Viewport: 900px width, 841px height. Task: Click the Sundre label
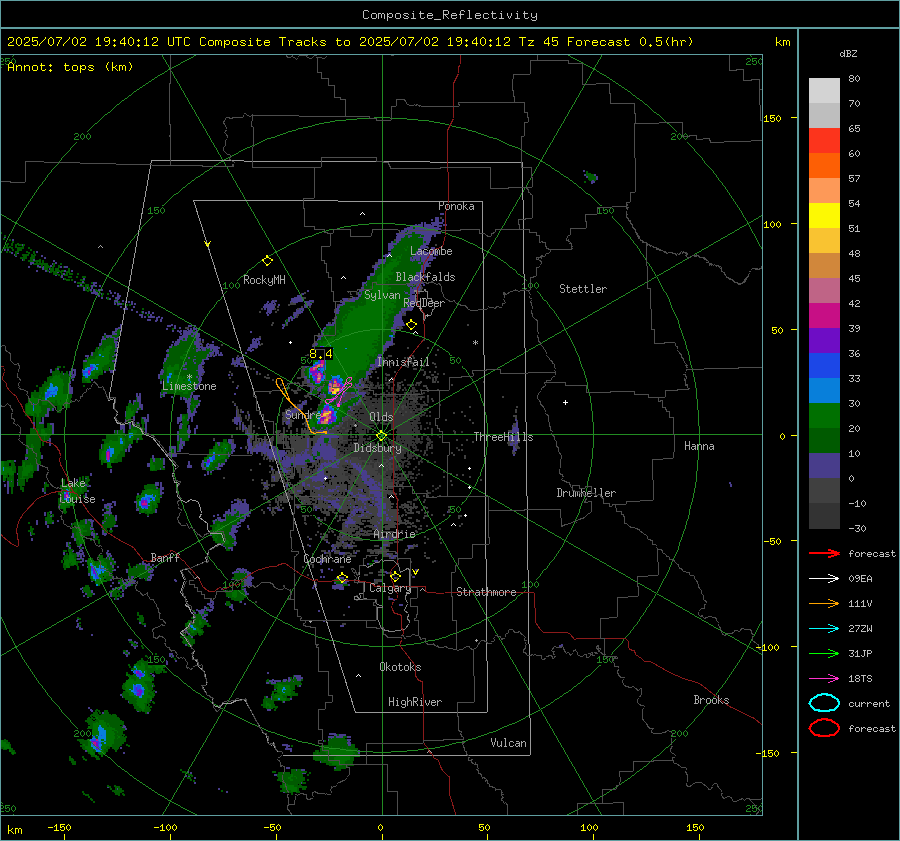pos(303,415)
